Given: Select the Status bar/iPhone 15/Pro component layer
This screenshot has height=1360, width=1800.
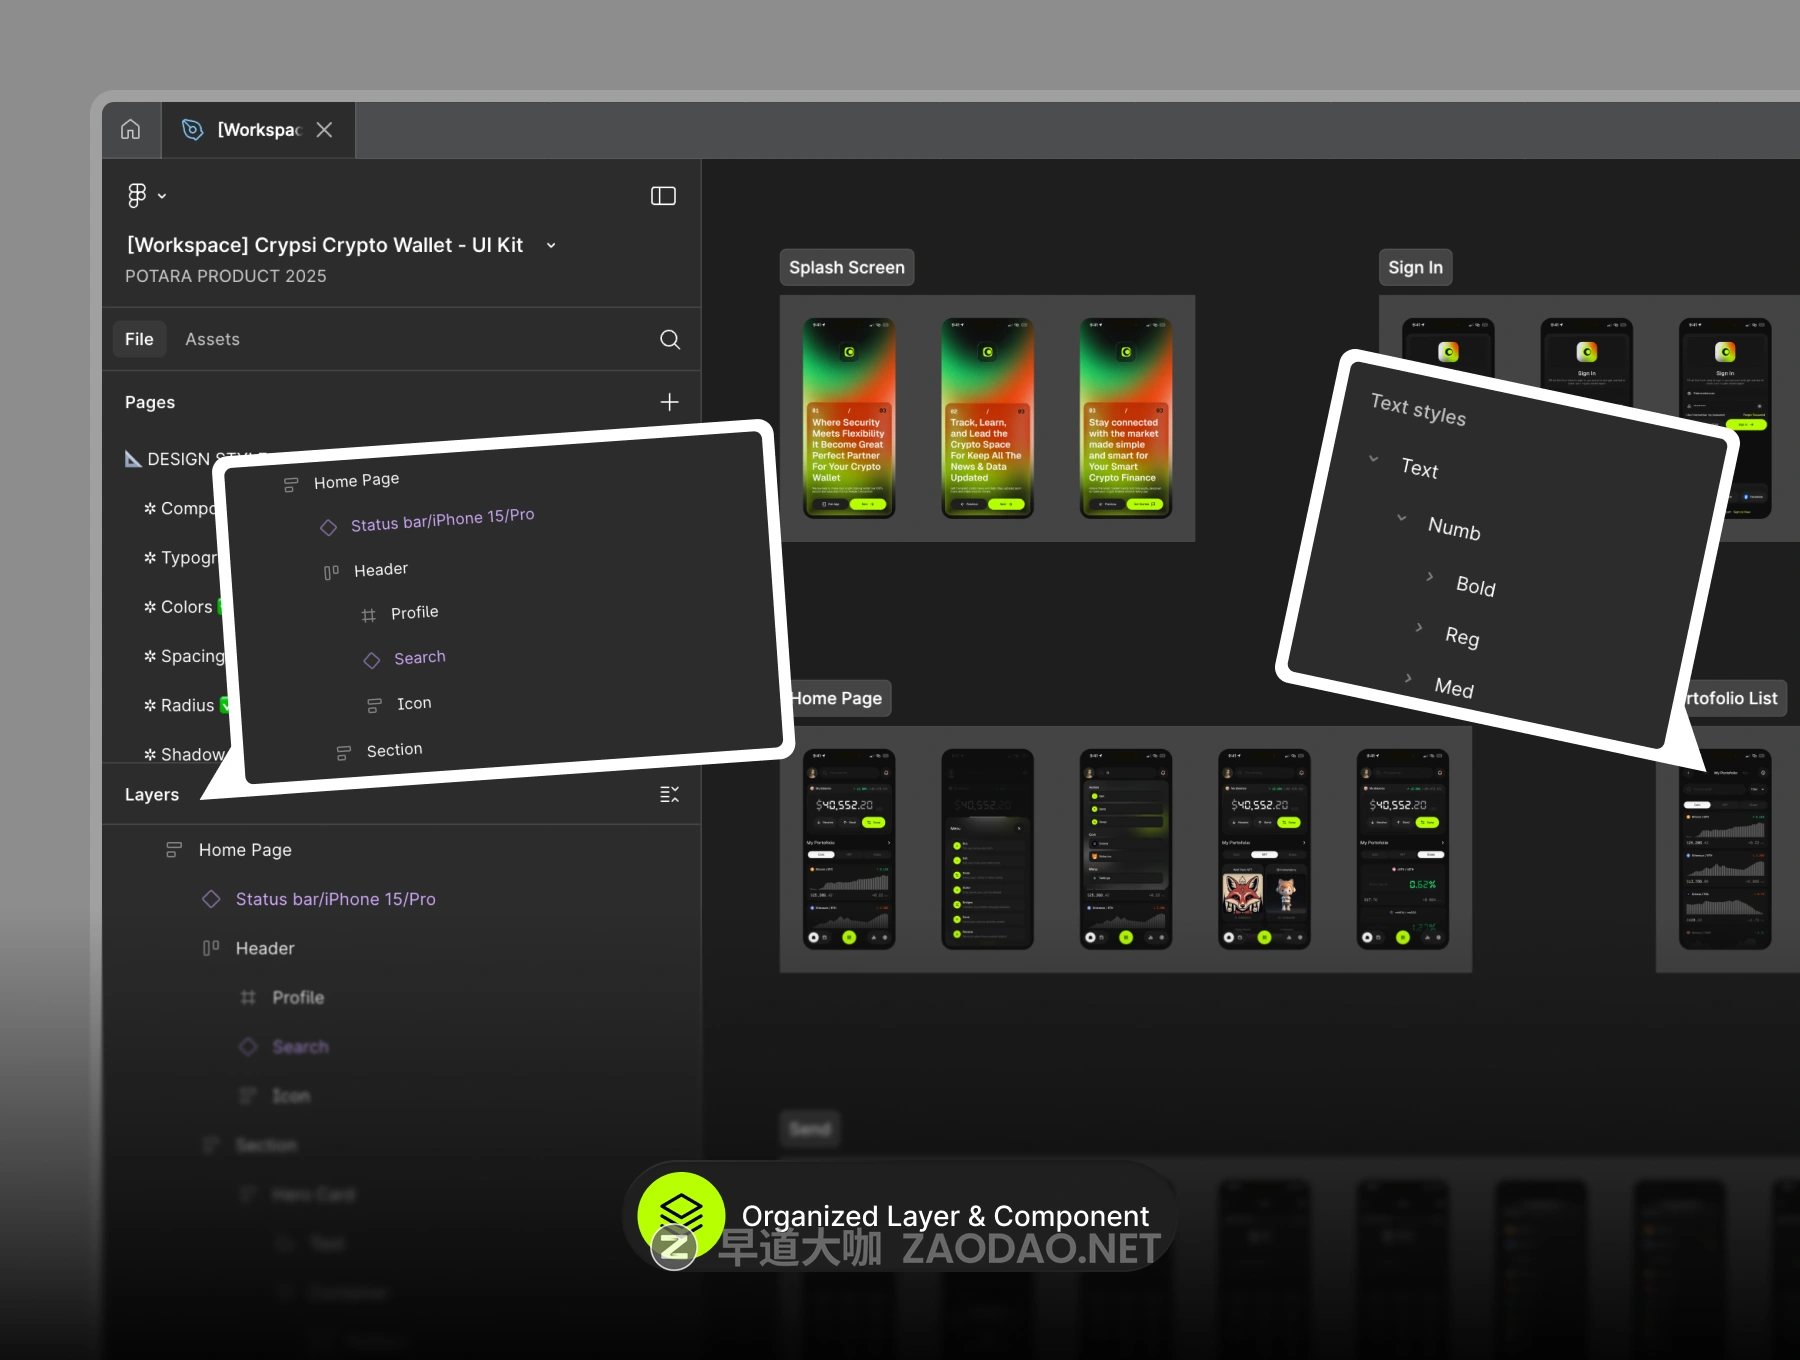Looking at the screenshot, I should (335, 899).
